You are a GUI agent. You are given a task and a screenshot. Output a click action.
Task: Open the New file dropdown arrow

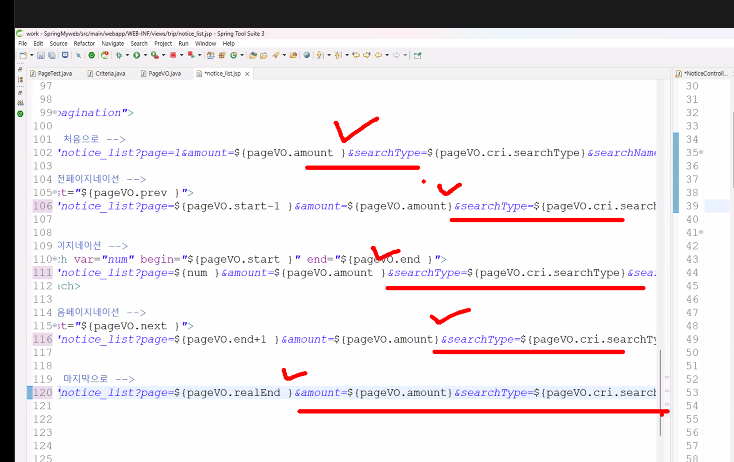32,55
